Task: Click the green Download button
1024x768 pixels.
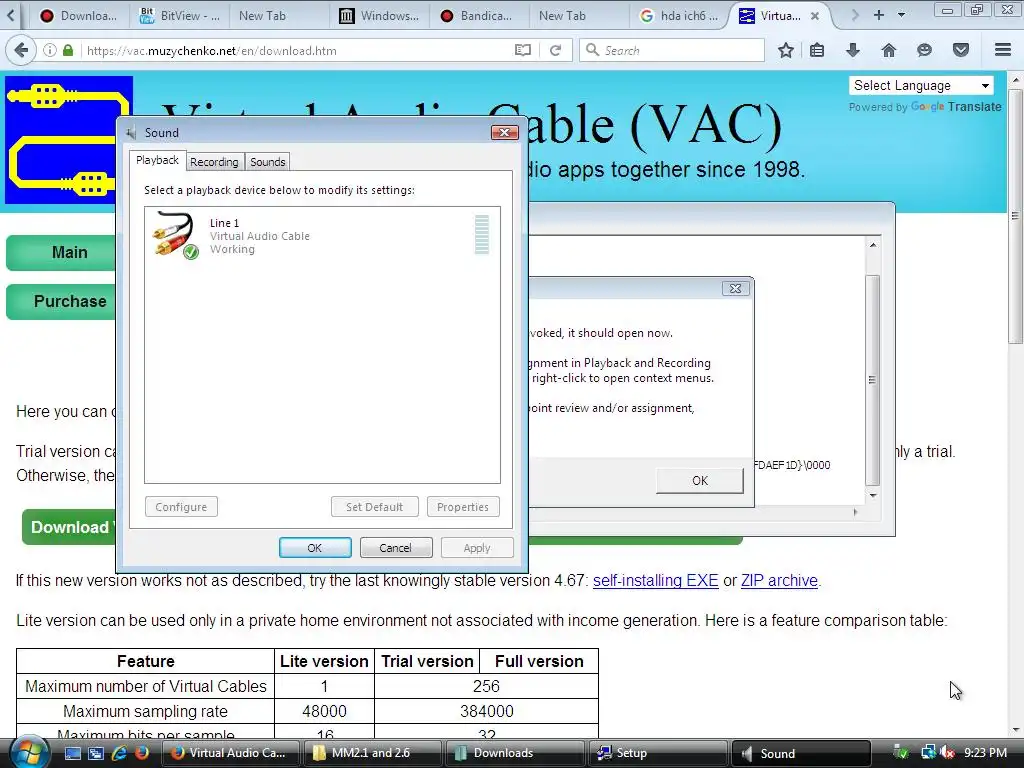Action: click(x=69, y=527)
